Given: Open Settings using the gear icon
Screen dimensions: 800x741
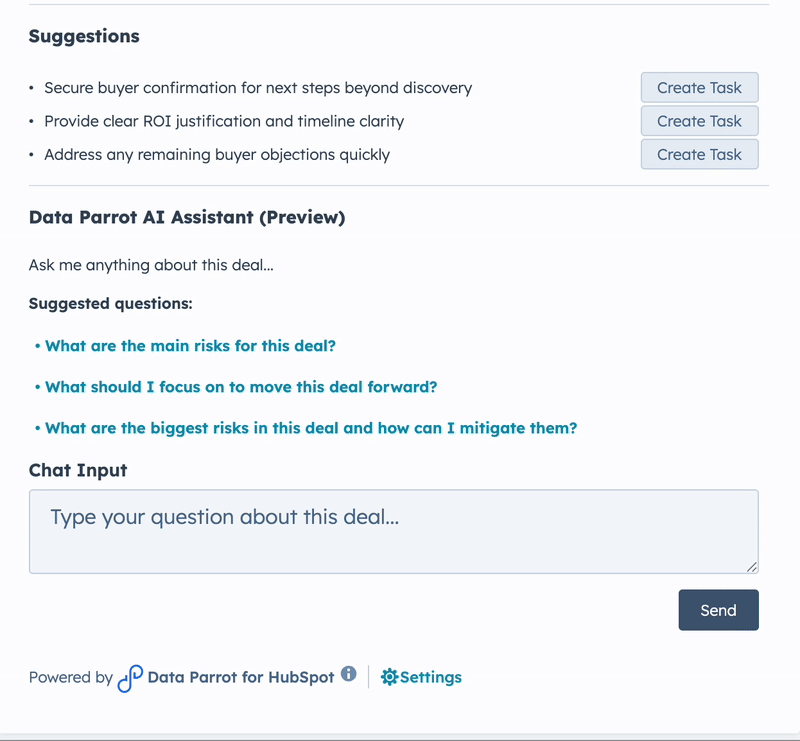Looking at the screenshot, I should click(389, 677).
